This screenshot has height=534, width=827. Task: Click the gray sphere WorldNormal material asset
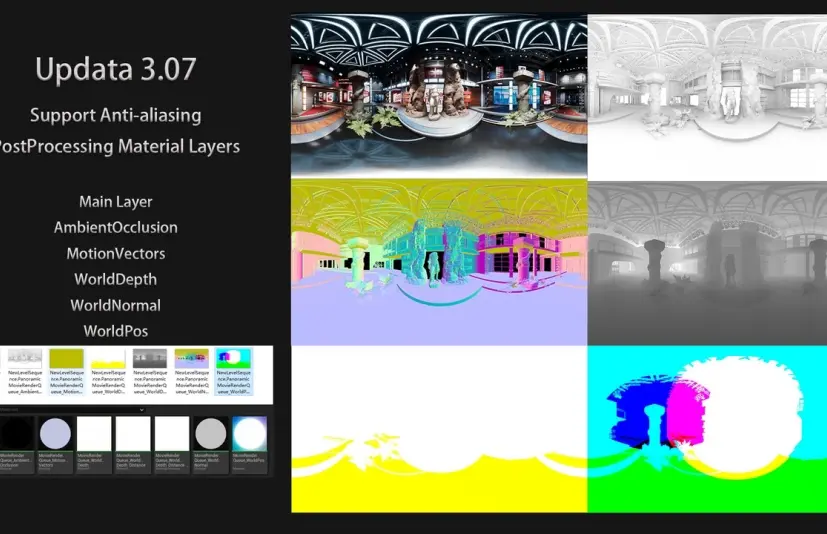click(x=210, y=434)
